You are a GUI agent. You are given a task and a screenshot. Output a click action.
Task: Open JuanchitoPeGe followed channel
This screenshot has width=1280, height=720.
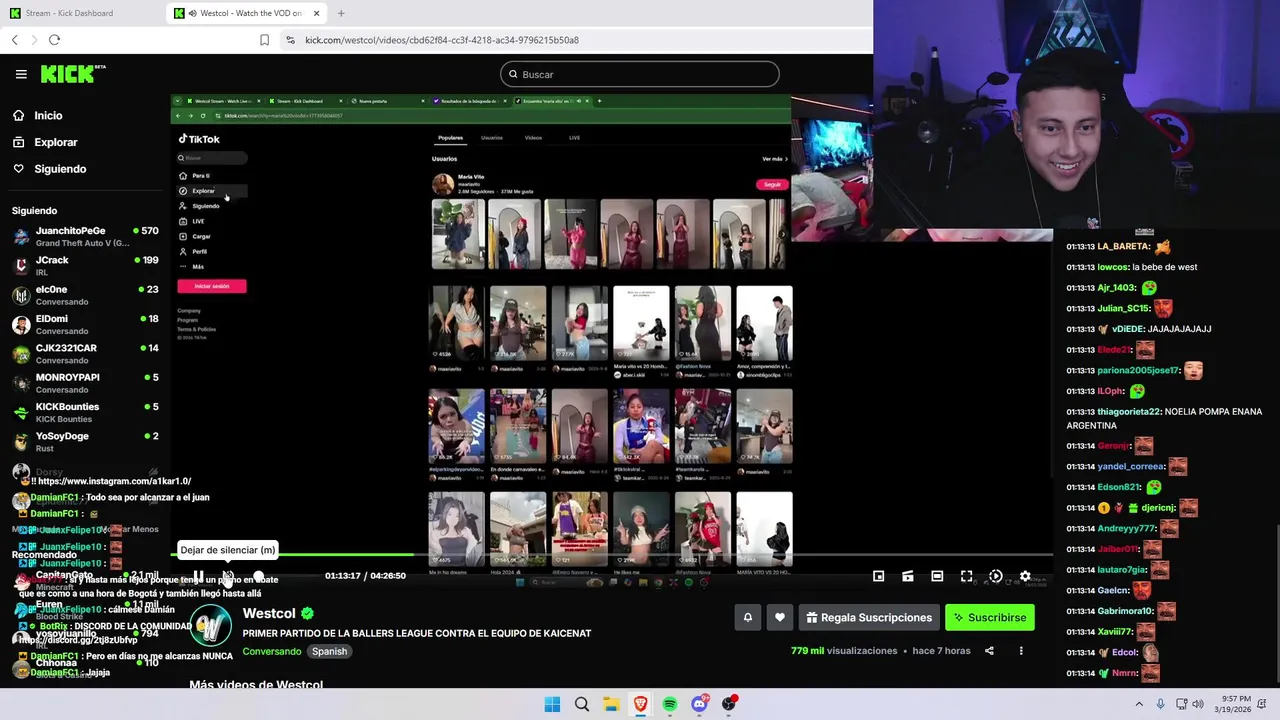click(85, 236)
